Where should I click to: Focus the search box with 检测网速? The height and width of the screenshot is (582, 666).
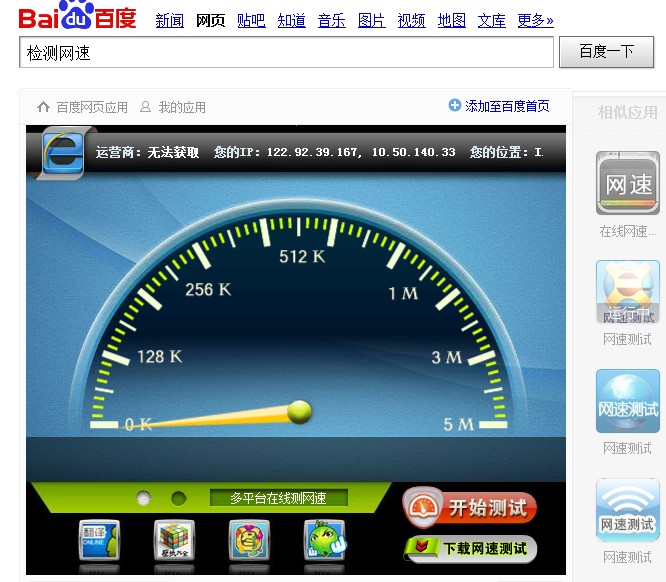coord(286,52)
